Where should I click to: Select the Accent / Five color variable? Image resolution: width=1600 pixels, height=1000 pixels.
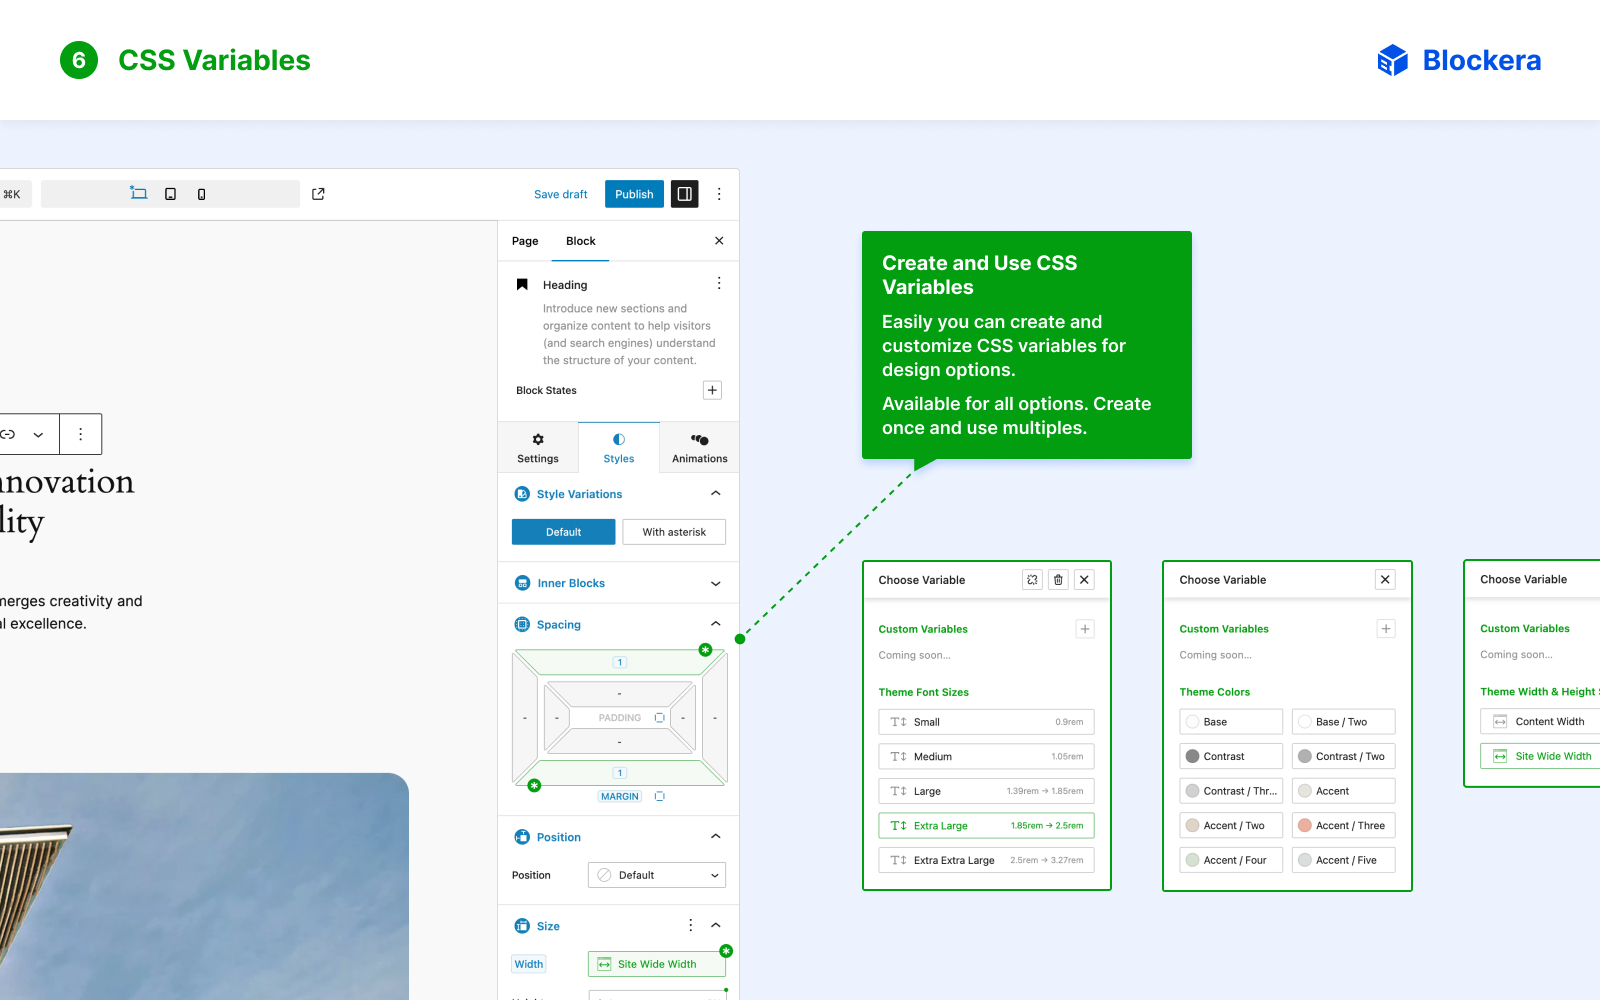[x=1344, y=860]
